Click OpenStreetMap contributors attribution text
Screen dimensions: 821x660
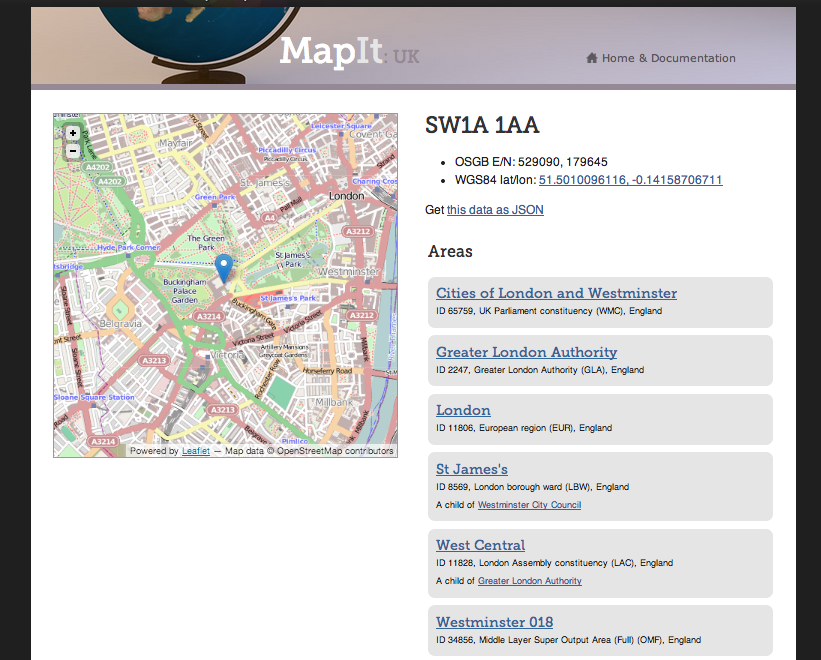tap(335, 451)
